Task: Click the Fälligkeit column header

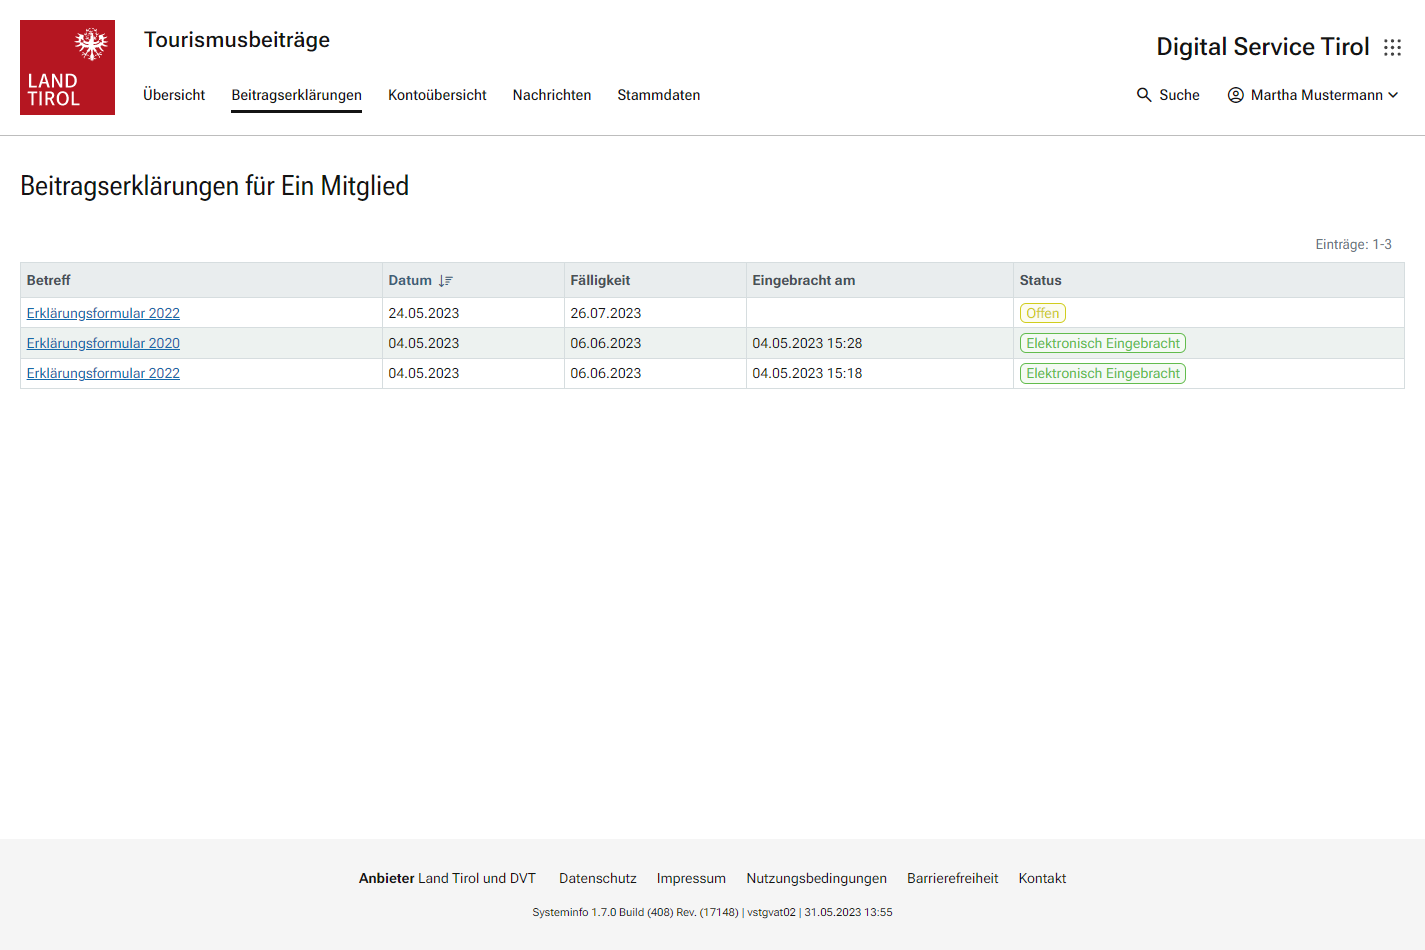Action: [600, 280]
